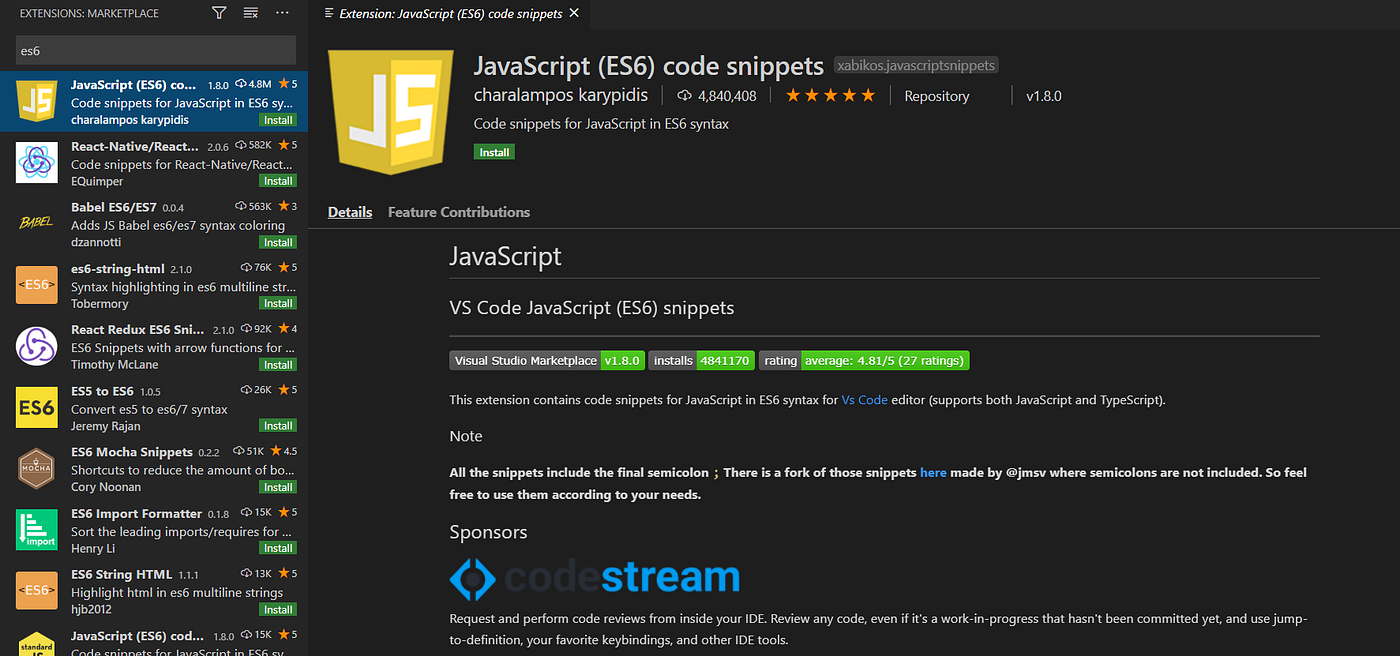The image size is (1400, 656).
Task: Install the extension from the details header
Action: tap(494, 153)
